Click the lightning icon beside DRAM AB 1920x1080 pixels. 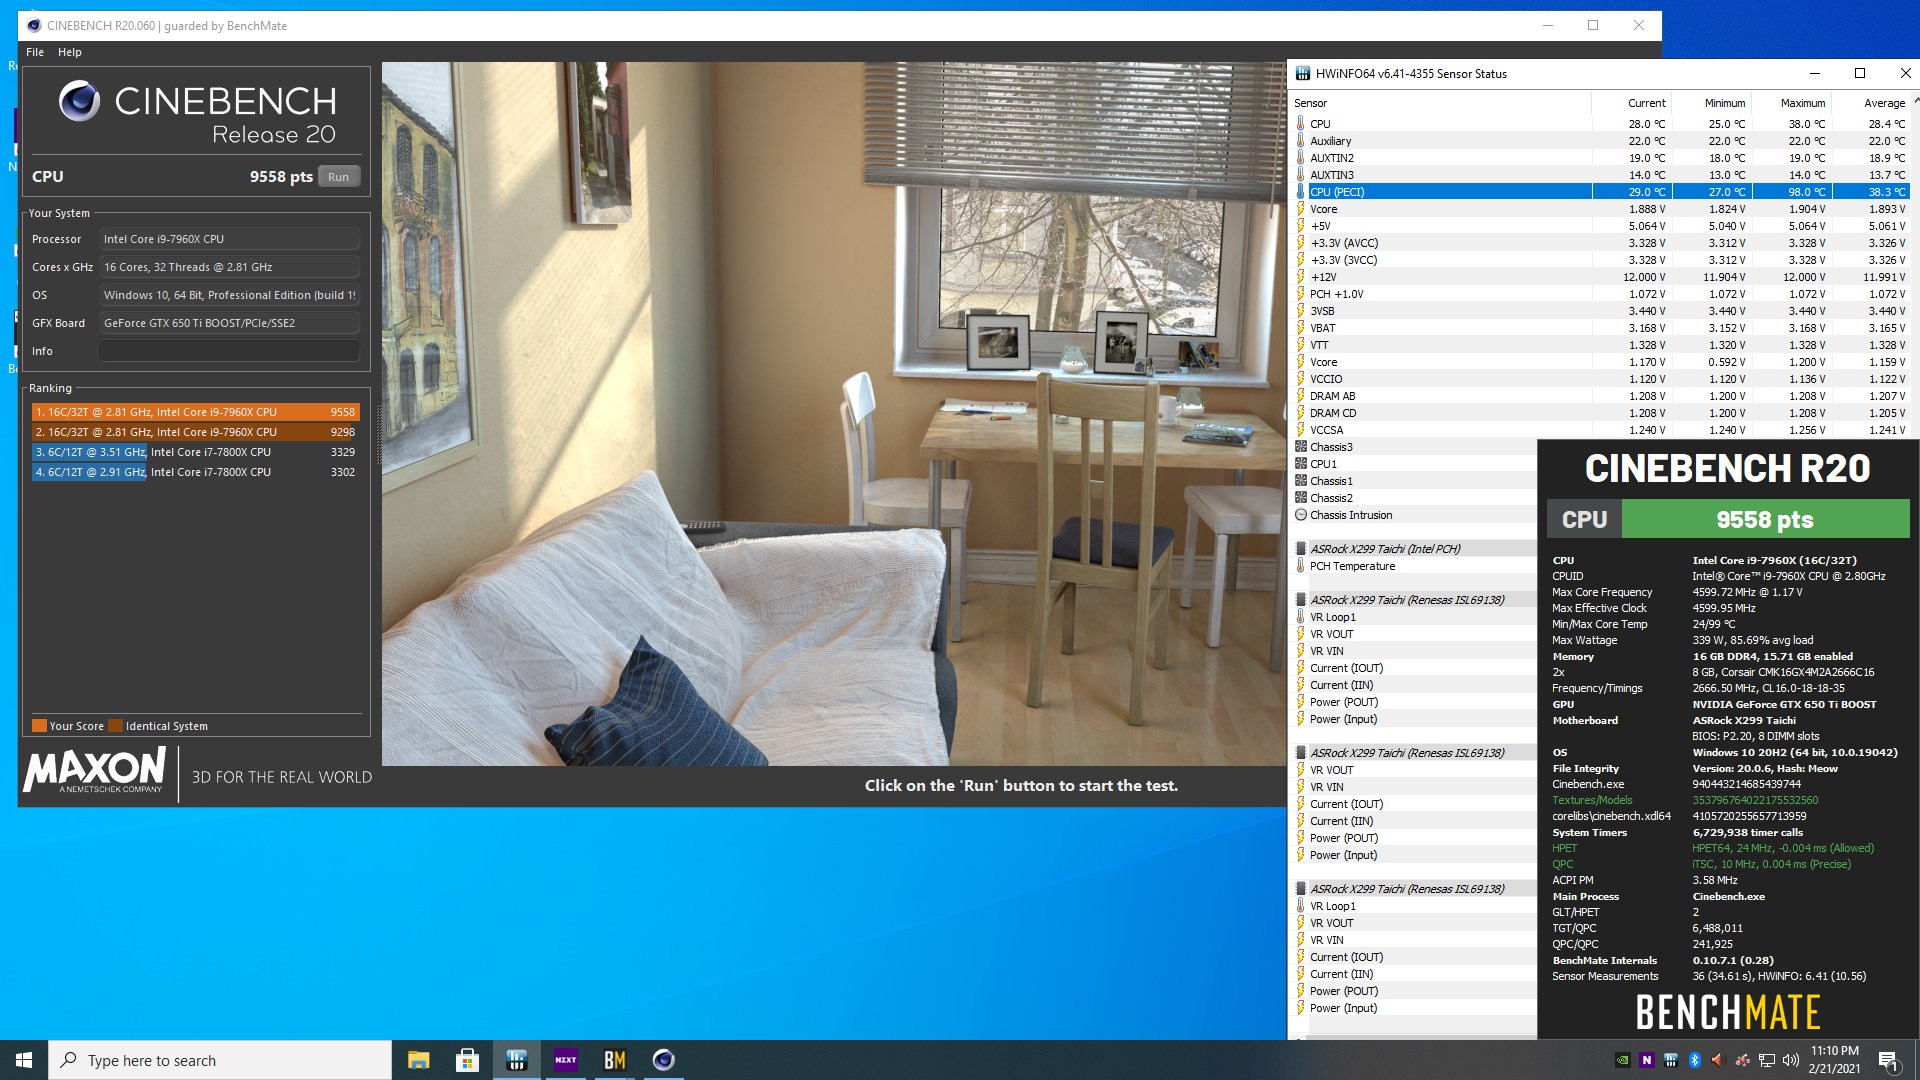1300,396
